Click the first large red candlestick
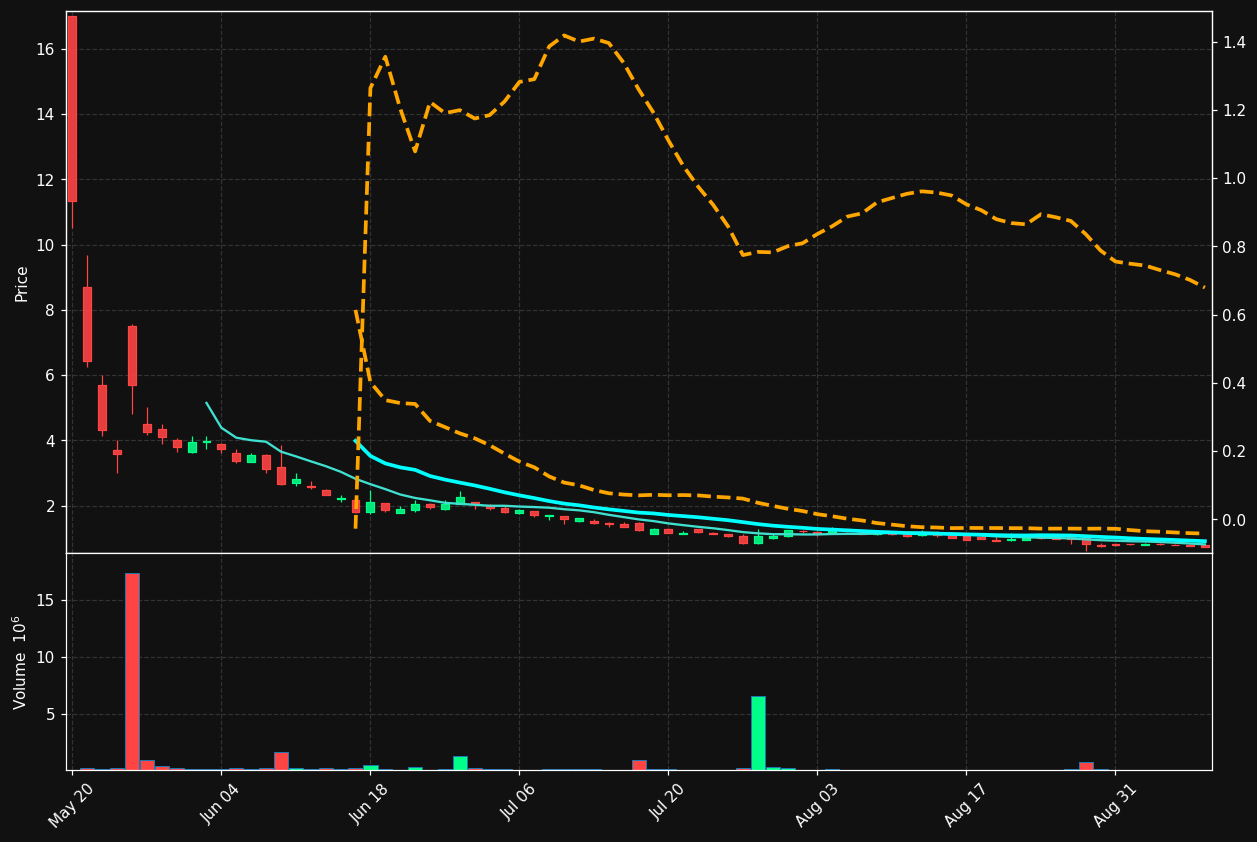The width and height of the screenshot is (1257, 842). coord(72,109)
